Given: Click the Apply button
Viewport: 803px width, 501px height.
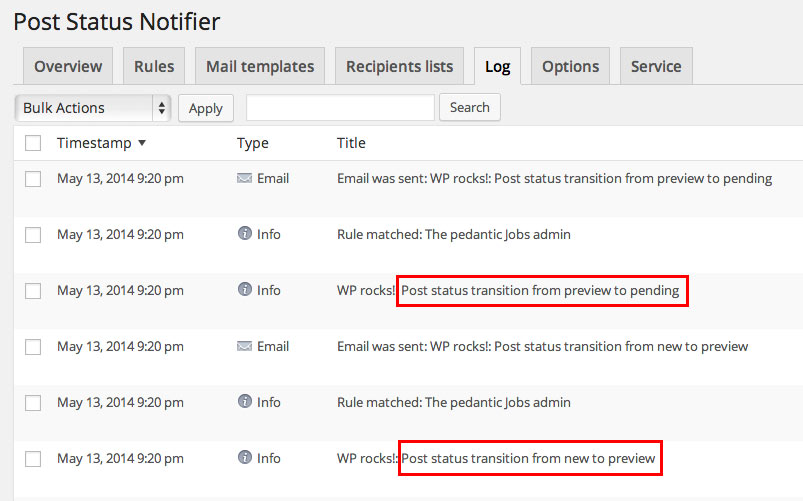Looking at the screenshot, I should 206,108.
